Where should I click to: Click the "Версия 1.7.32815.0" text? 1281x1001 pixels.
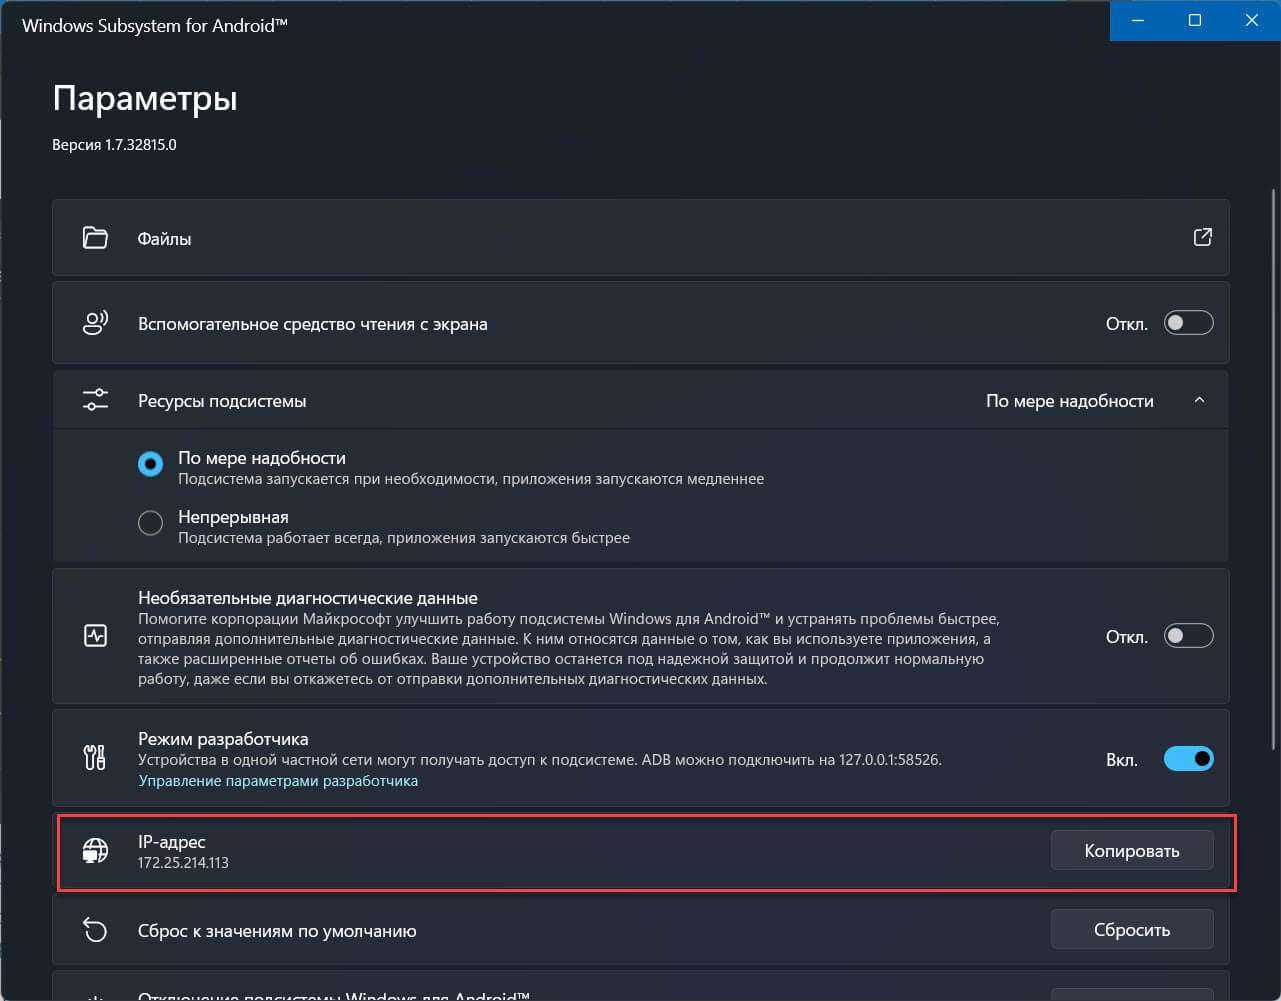[114, 145]
